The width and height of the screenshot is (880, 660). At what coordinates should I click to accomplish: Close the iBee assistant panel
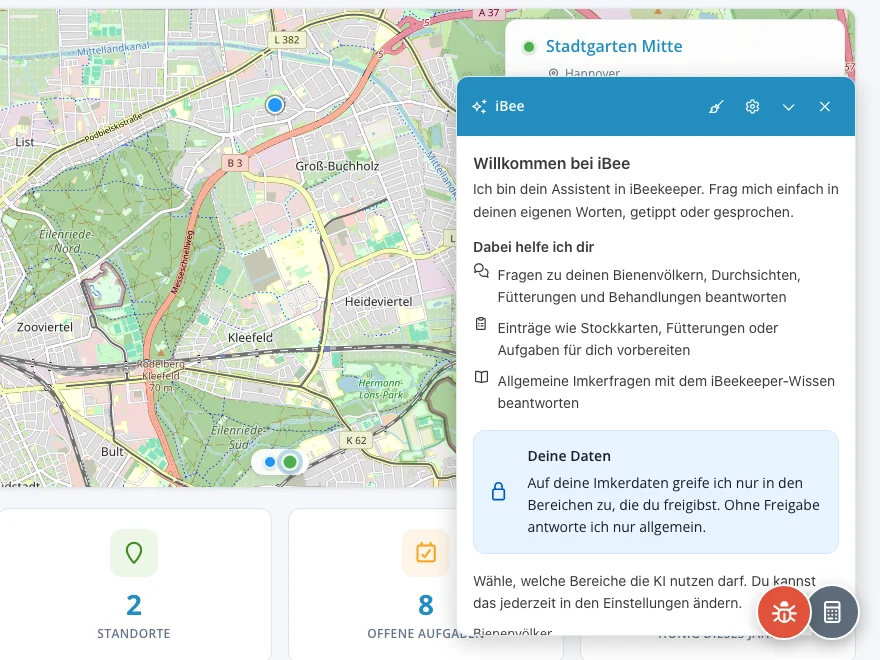point(824,107)
